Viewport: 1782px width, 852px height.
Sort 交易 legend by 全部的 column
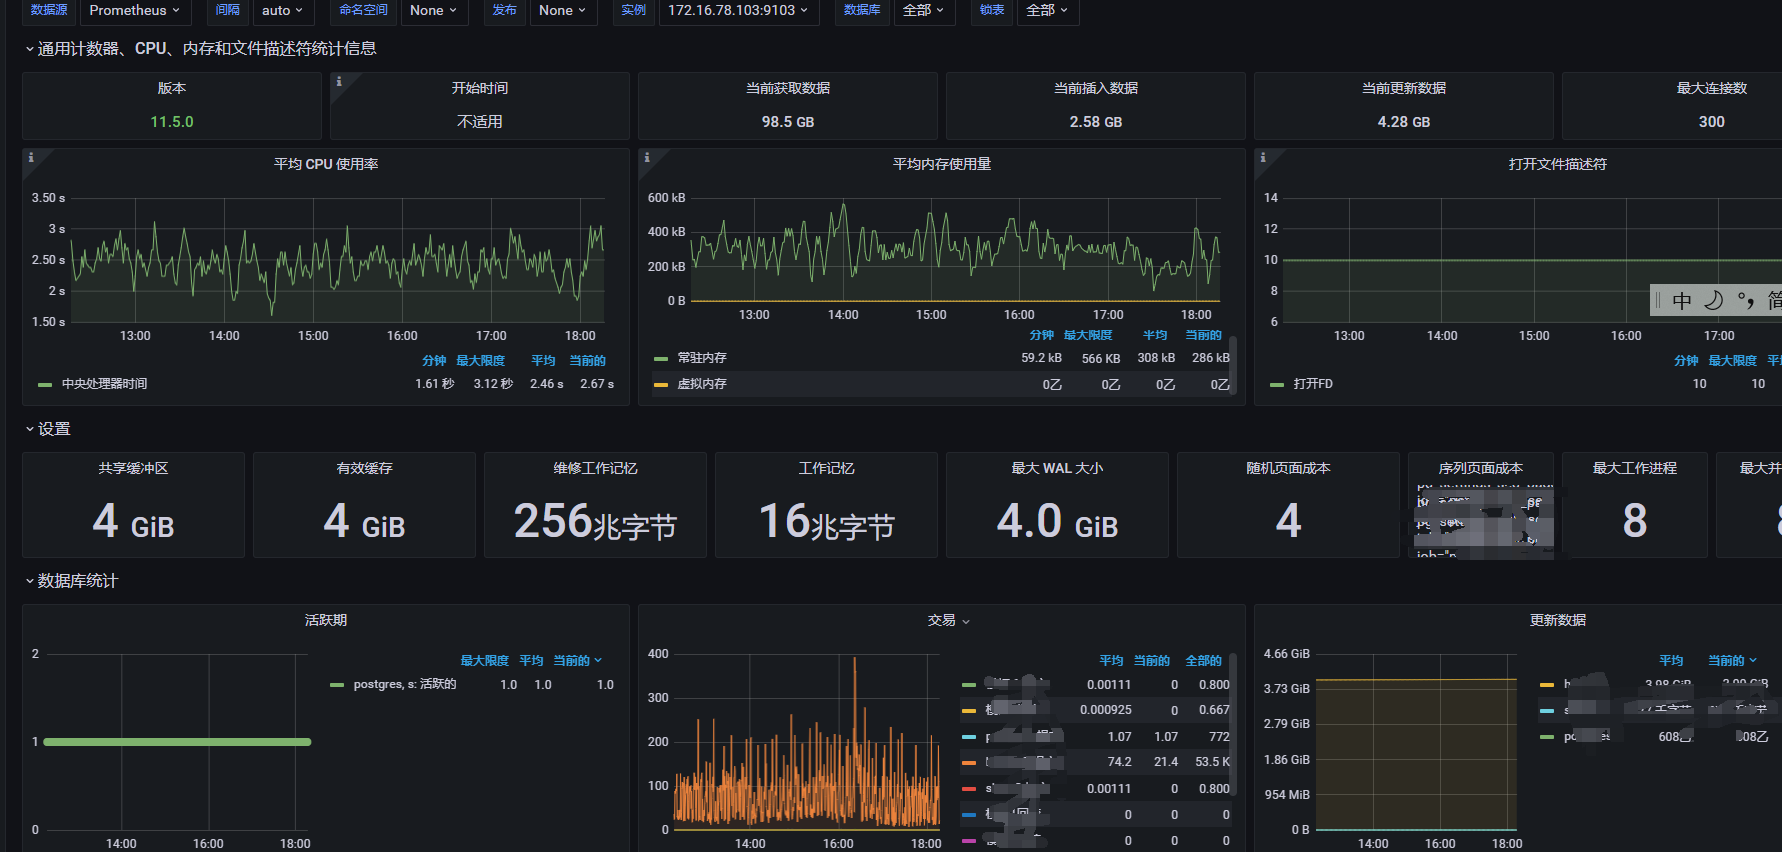point(1204,660)
